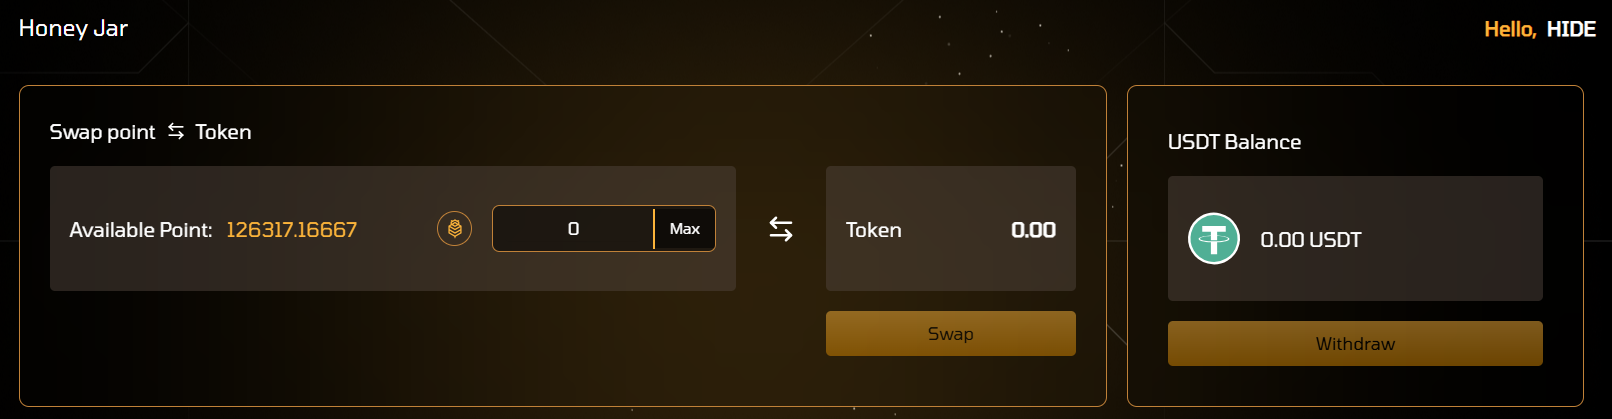1612x419 pixels.
Task: Click the Token label in the output box
Action: (x=873, y=230)
